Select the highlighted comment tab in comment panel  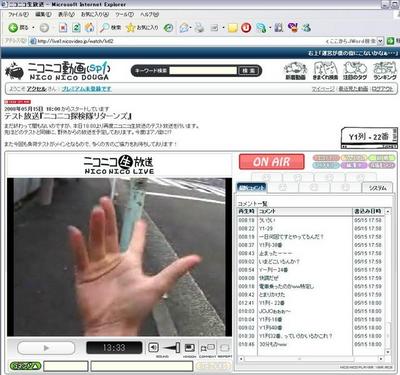(252, 188)
